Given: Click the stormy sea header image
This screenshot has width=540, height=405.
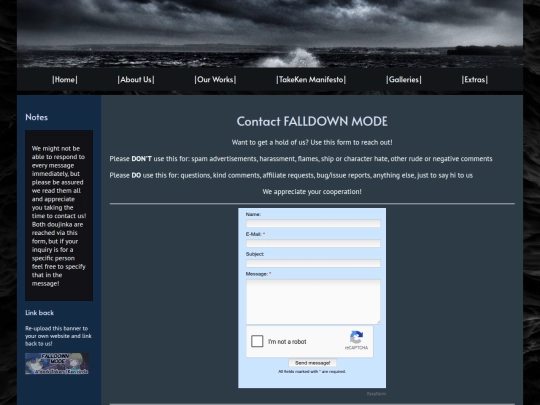Looking at the screenshot, I should 270,33.
